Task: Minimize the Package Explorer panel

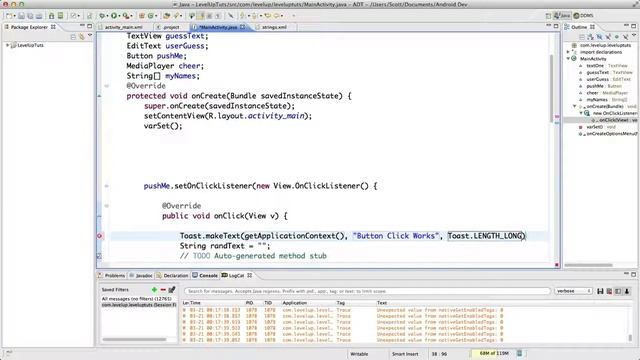Action: [x=82, y=26]
